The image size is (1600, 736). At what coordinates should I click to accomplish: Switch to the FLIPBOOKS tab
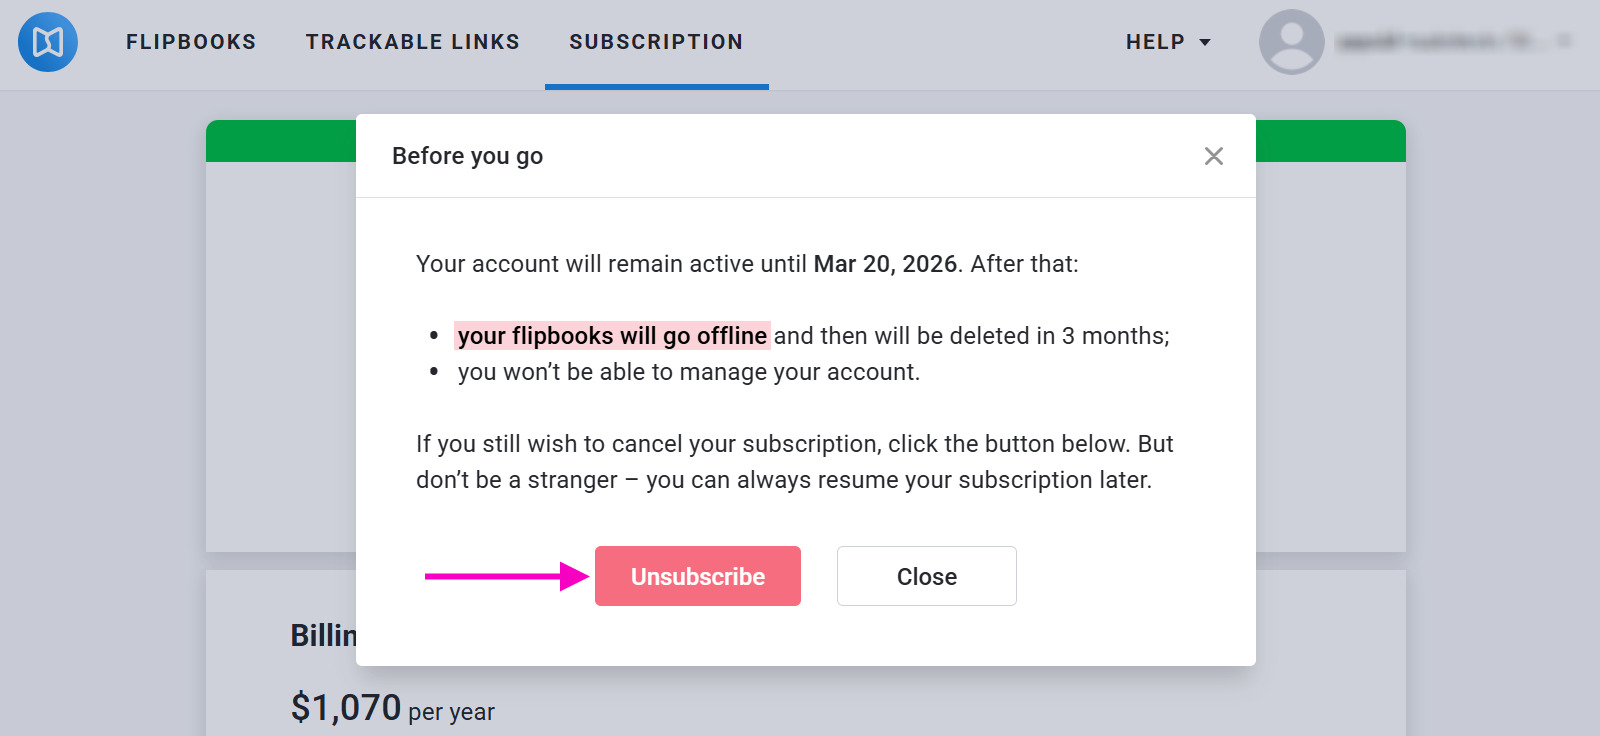(191, 42)
